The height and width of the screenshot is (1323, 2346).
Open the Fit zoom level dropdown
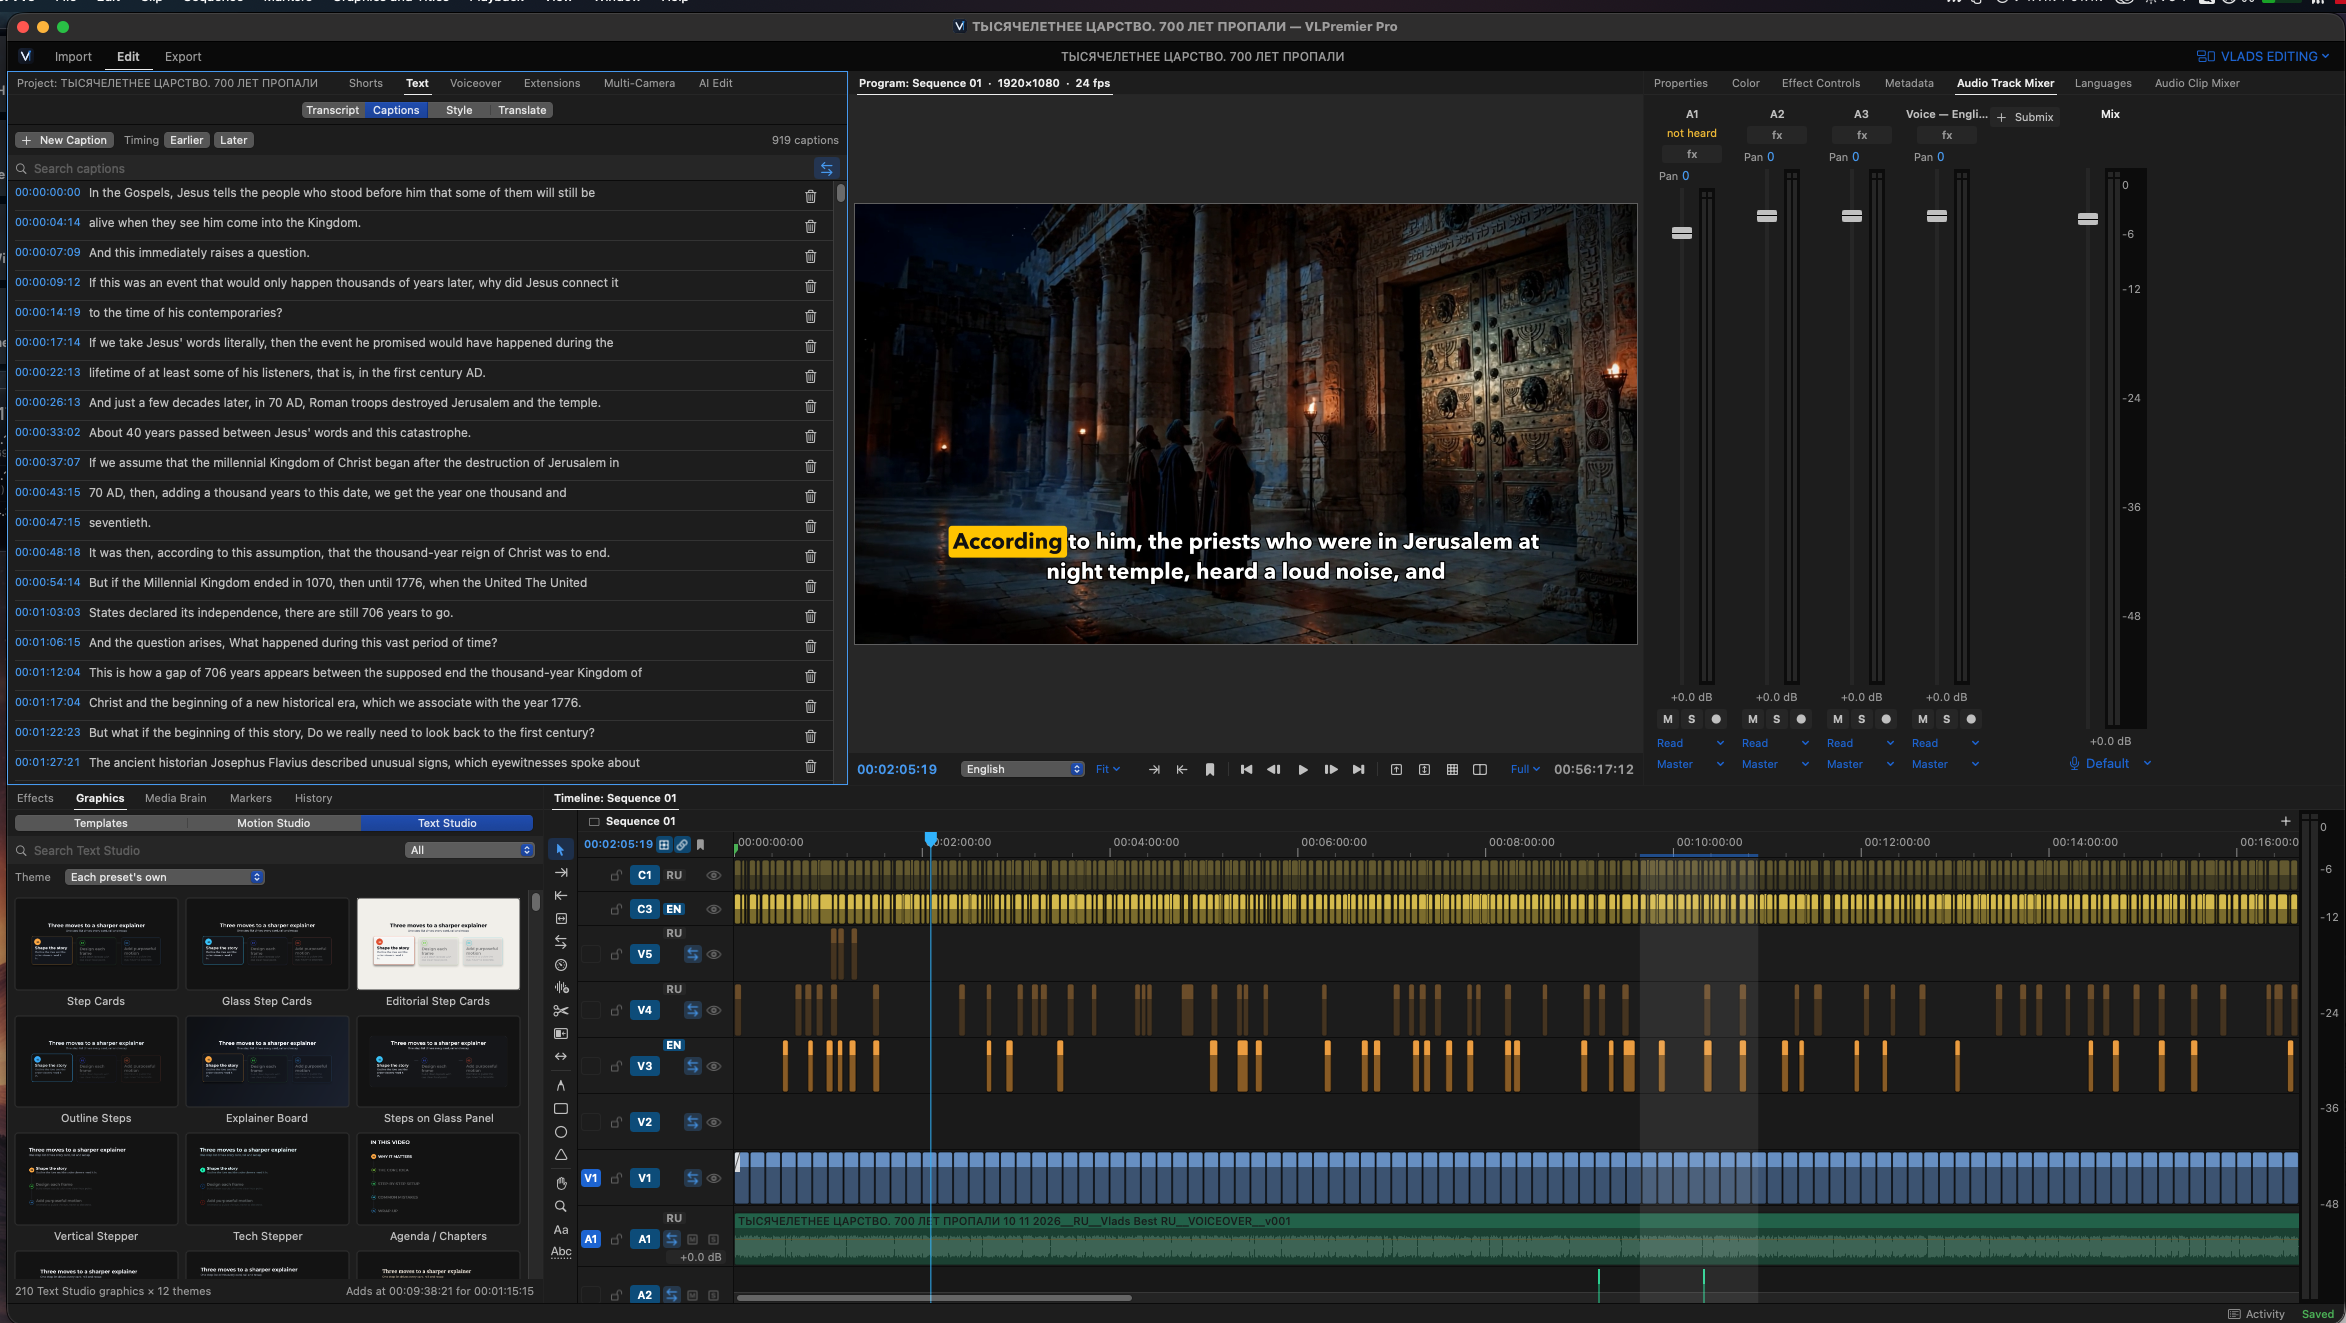pos(1108,769)
